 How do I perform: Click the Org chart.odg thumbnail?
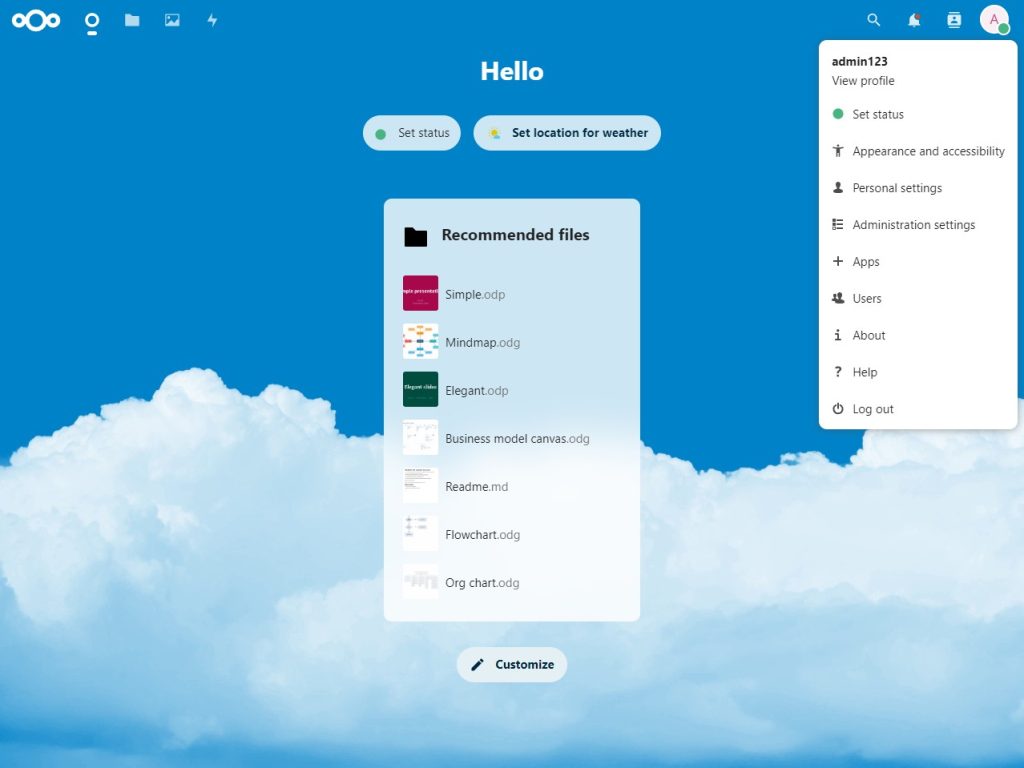coord(421,581)
